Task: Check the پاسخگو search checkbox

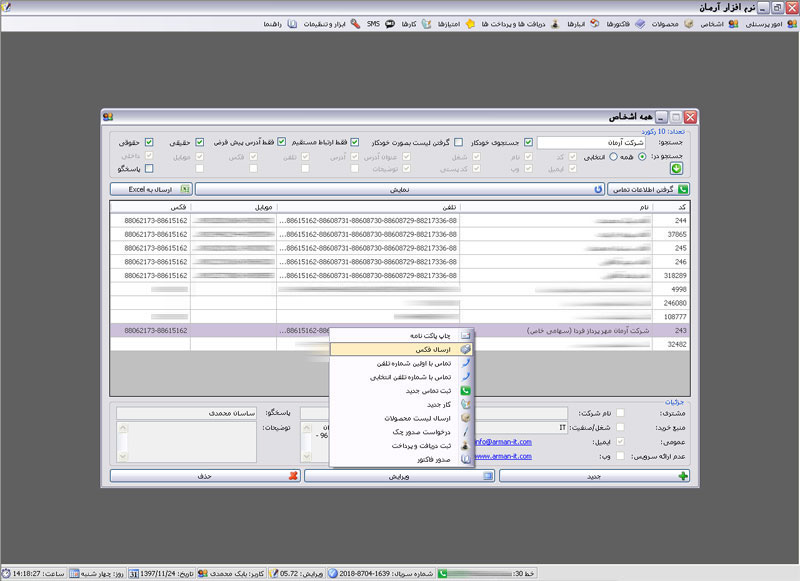Action: pyautogui.click(x=149, y=168)
